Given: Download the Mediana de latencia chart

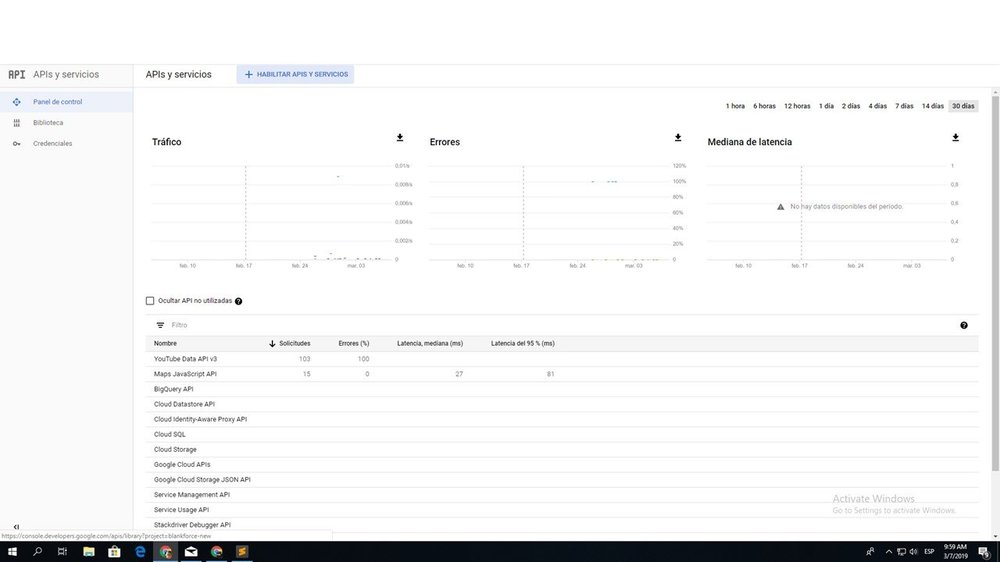Looking at the screenshot, I should click(x=955, y=138).
